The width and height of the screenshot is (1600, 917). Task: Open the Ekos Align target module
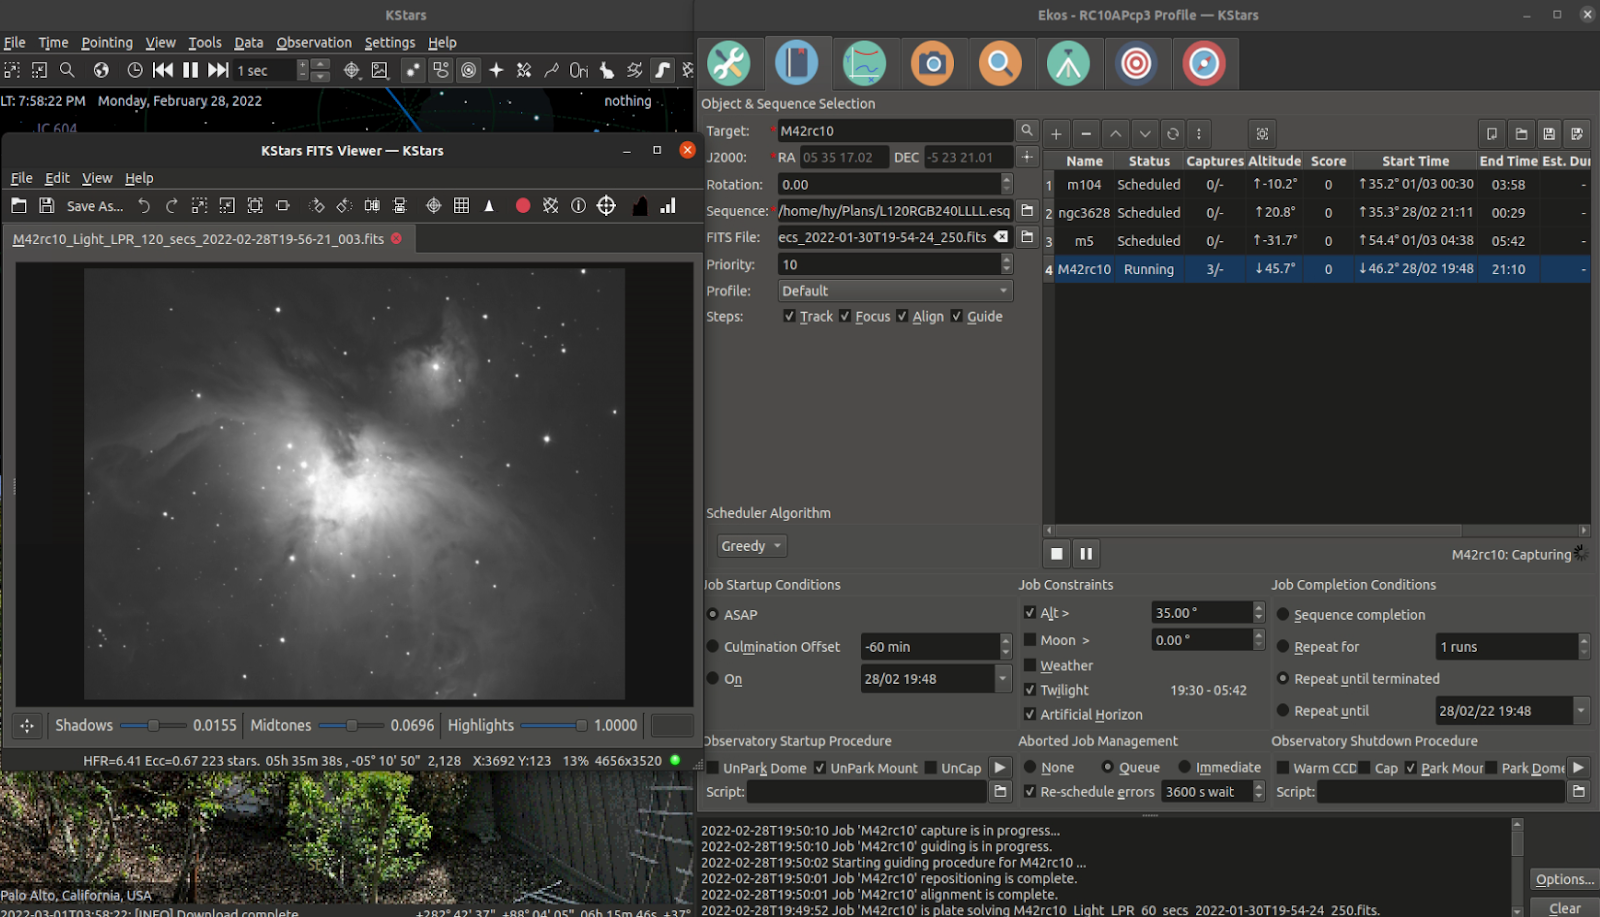1136,64
